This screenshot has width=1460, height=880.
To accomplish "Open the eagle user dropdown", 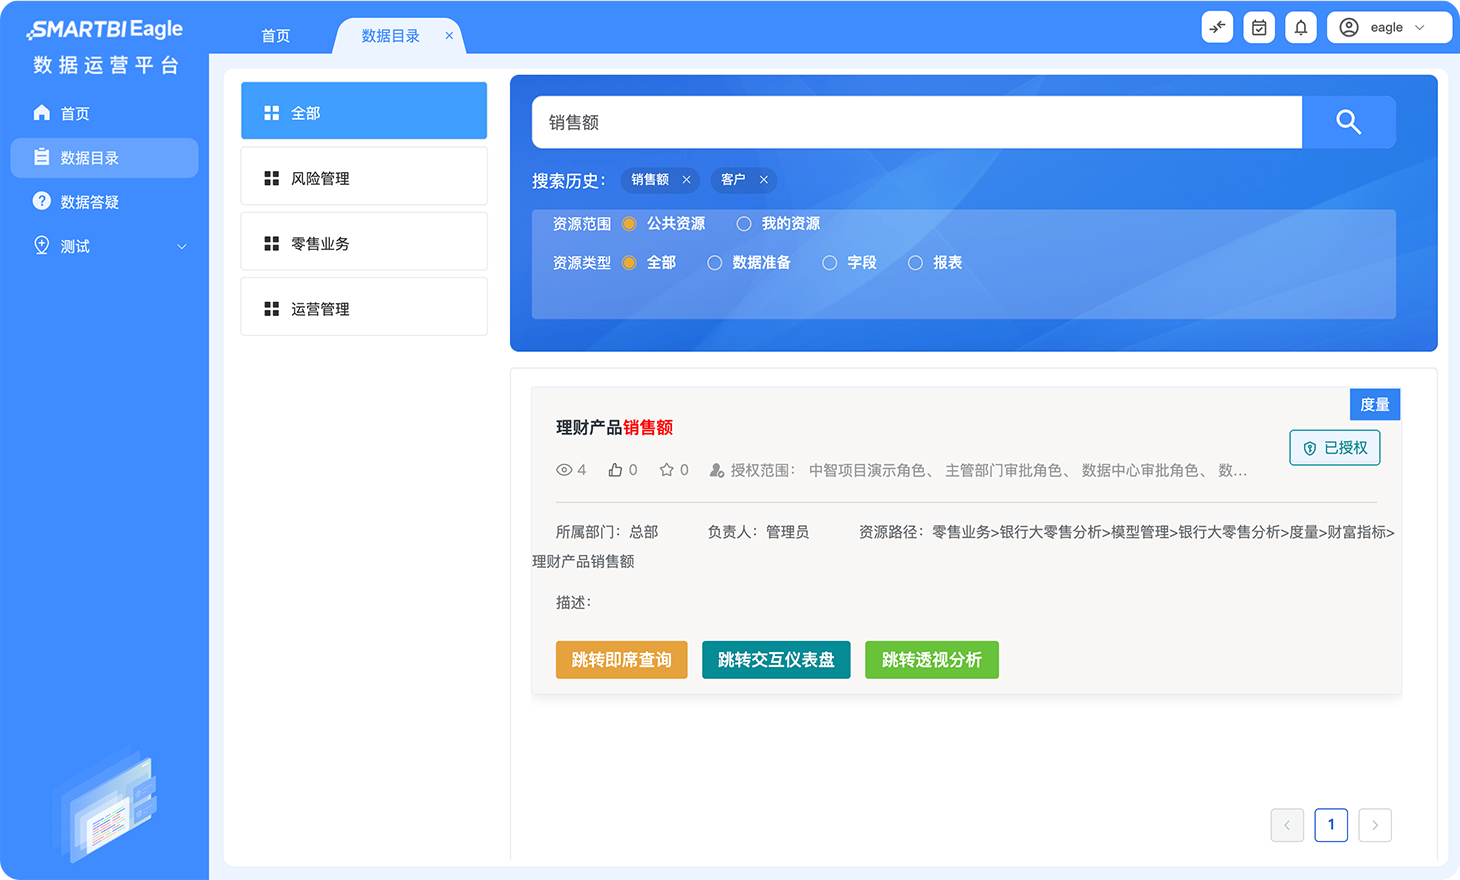I will coord(1388,28).
